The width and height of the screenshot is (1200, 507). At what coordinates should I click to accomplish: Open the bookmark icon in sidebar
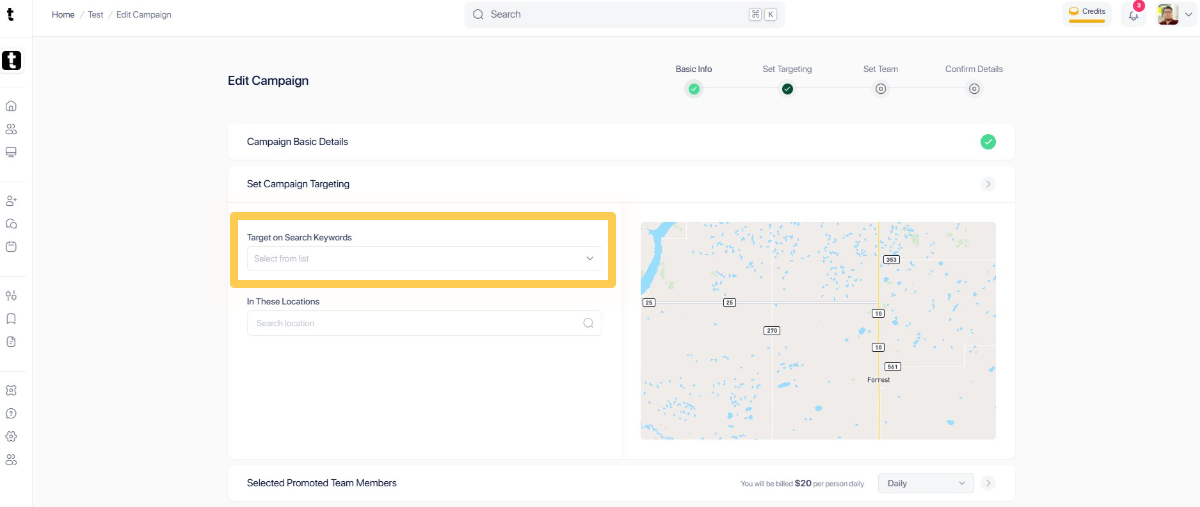click(11, 319)
